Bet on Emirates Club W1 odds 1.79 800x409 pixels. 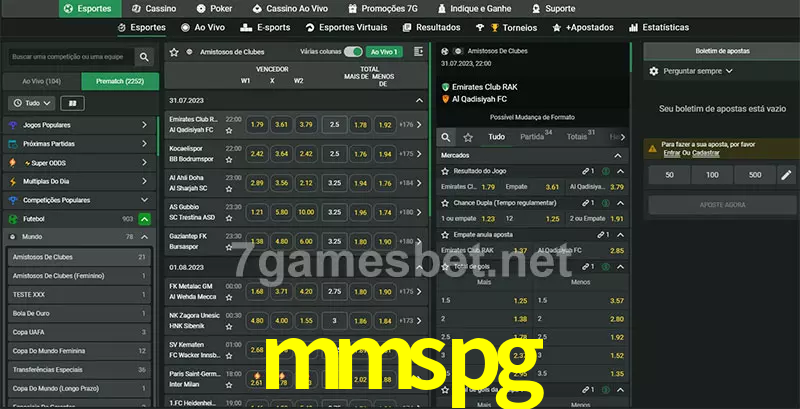point(257,124)
